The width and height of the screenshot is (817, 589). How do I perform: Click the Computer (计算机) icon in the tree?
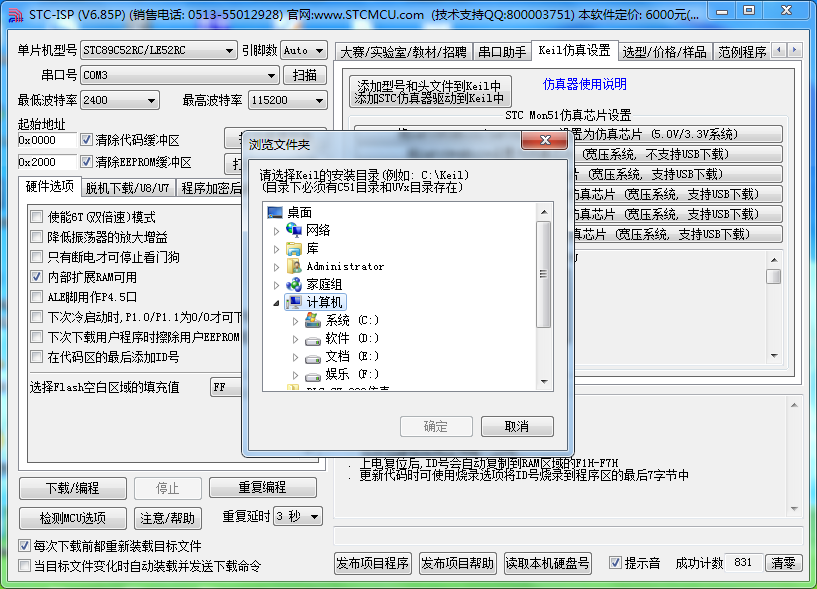coord(294,302)
